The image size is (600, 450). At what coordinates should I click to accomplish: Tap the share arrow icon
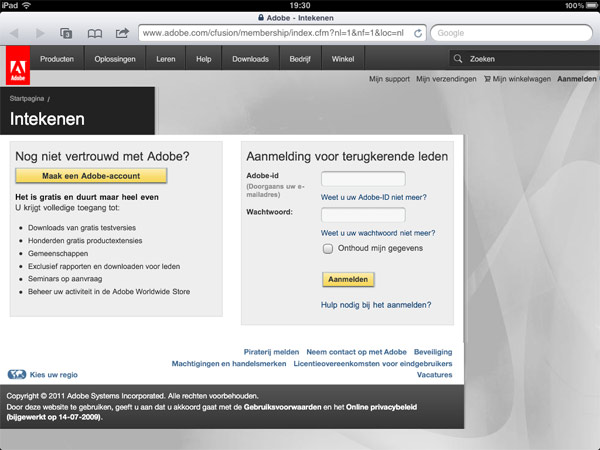tap(122, 33)
